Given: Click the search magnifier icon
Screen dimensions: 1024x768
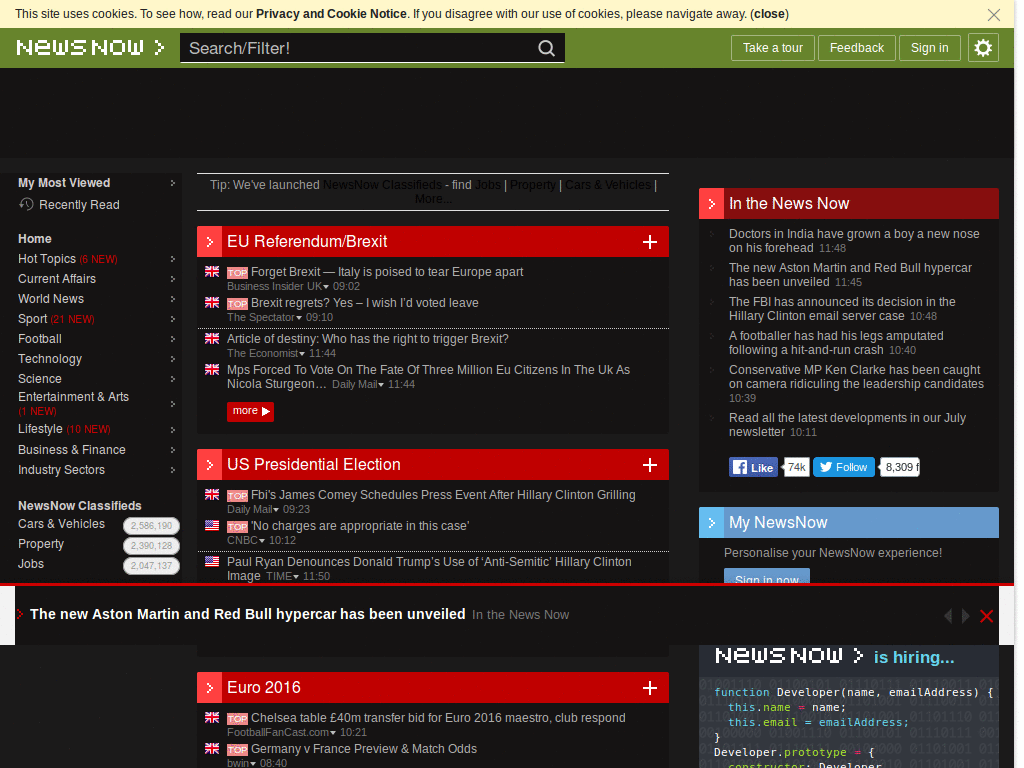Looking at the screenshot, I should point(546,48).
